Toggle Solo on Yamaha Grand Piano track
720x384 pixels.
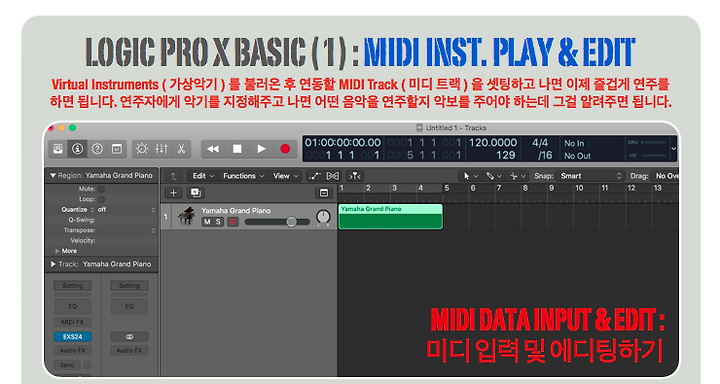[x=218, y=222]
